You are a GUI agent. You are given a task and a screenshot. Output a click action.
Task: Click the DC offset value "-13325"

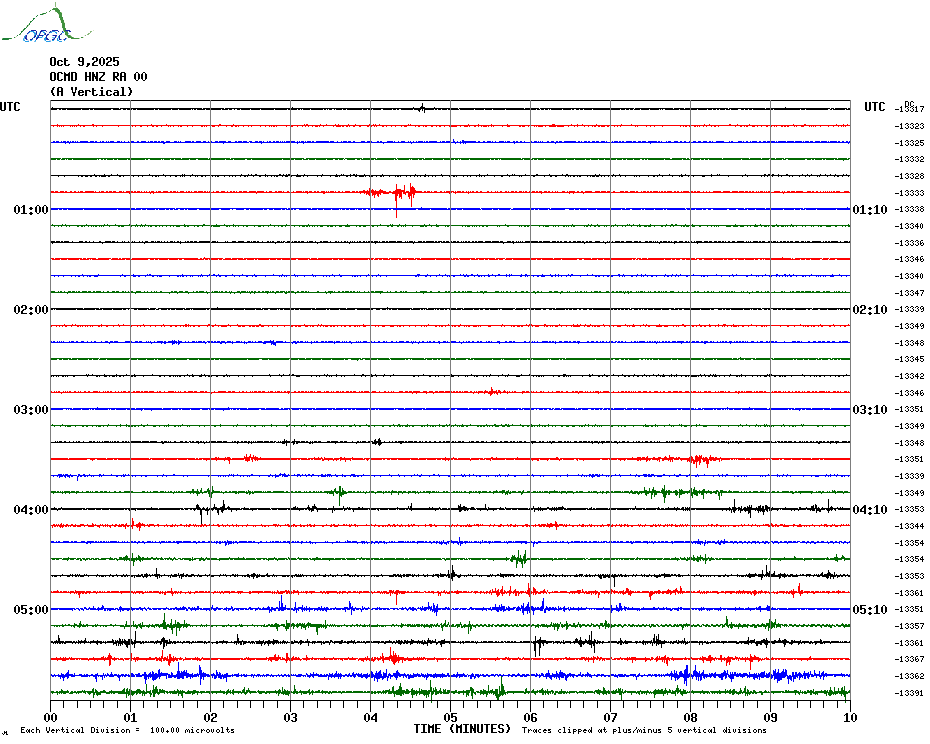coord(910,143)
